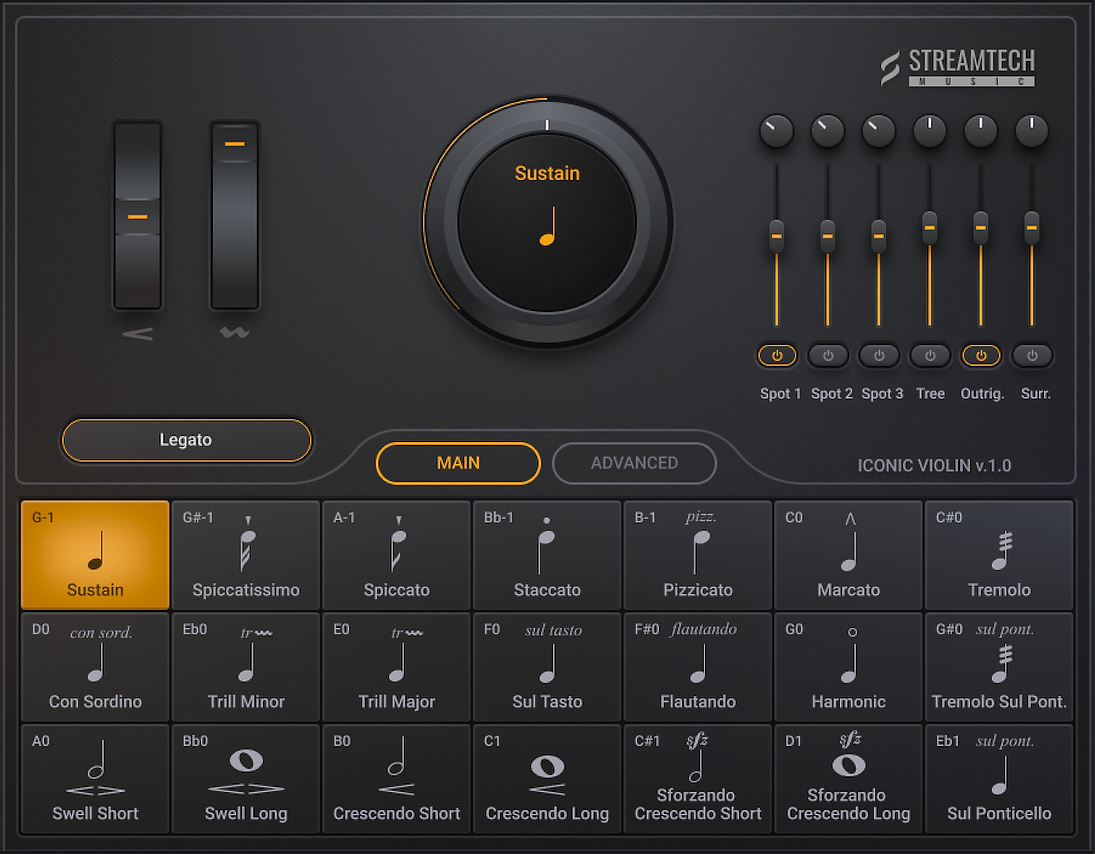Choose the Pizzicato articulation pad
Screen dimensions: 1095x854
[x=698, y=556]
